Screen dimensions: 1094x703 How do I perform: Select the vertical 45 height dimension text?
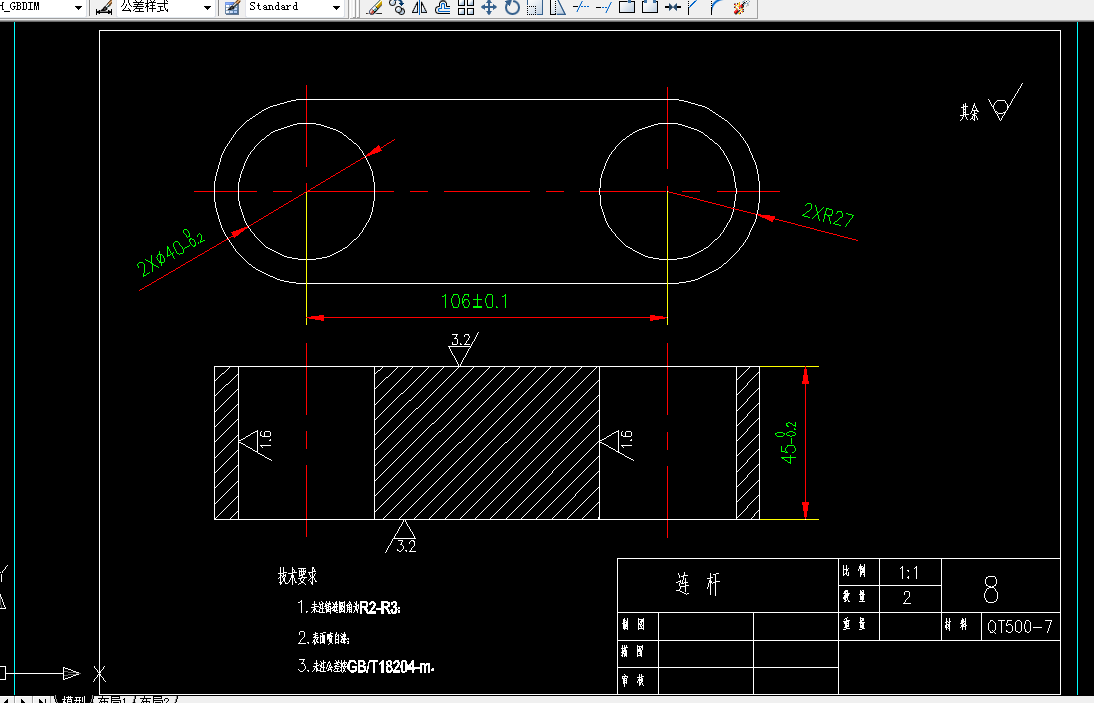point(788,442)
